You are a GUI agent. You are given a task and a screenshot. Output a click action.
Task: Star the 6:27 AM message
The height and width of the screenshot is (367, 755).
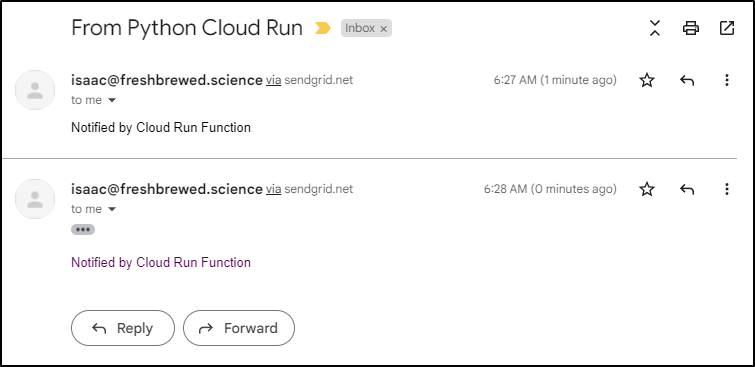click(x=647, y=80)
